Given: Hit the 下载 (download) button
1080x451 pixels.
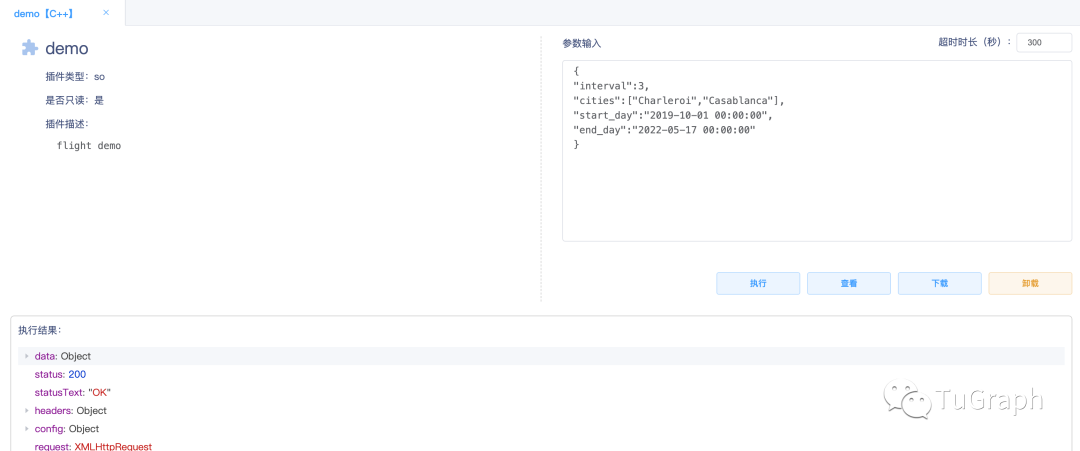Looking at the screenshot, I should coord(939,283).
